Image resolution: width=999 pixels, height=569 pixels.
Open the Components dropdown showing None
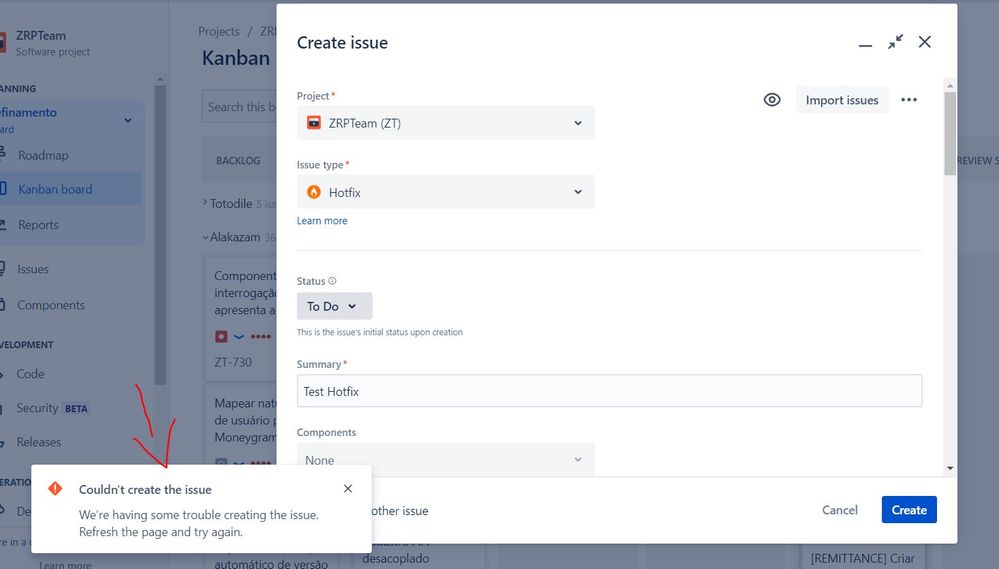pyautogui.click(x=445, y=459)
